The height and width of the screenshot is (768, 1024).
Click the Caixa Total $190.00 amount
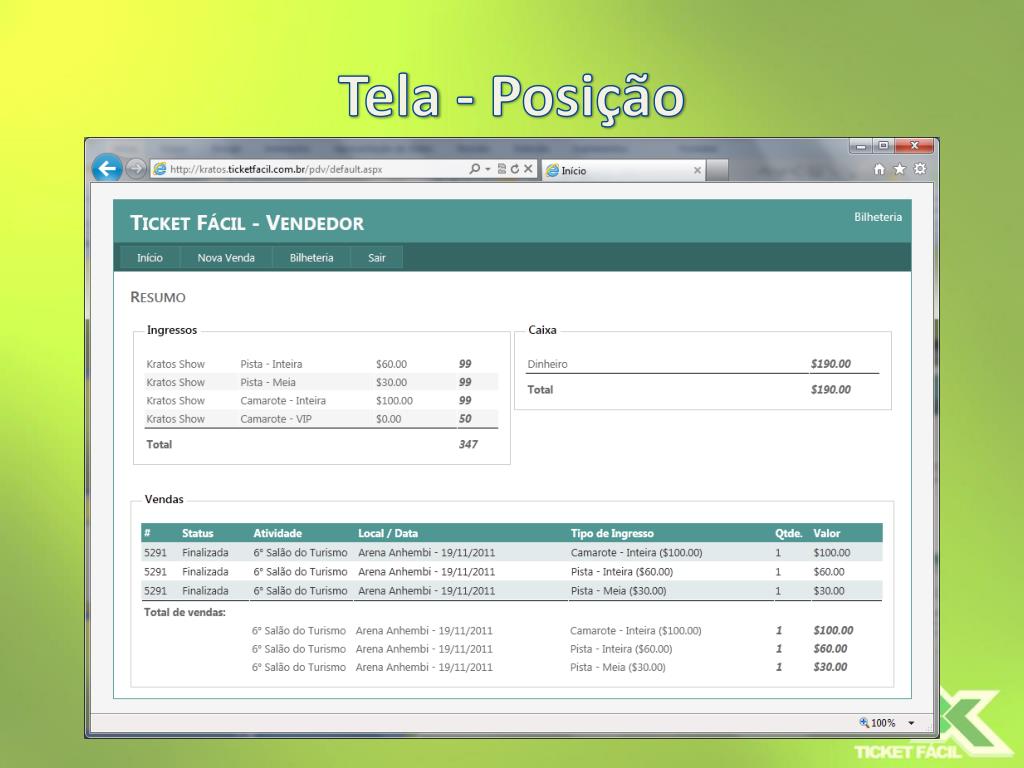[x=831, y=389]
